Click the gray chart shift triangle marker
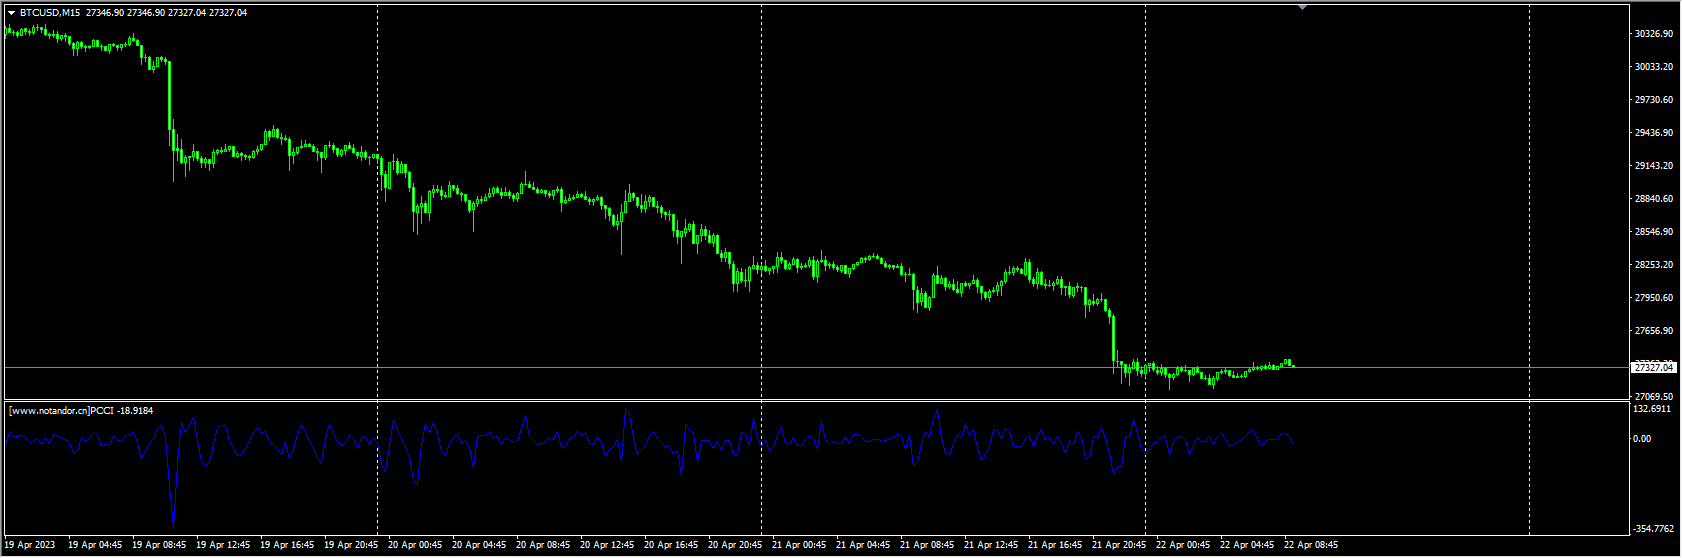The image size is (1682, 558). coord(1302,7)
